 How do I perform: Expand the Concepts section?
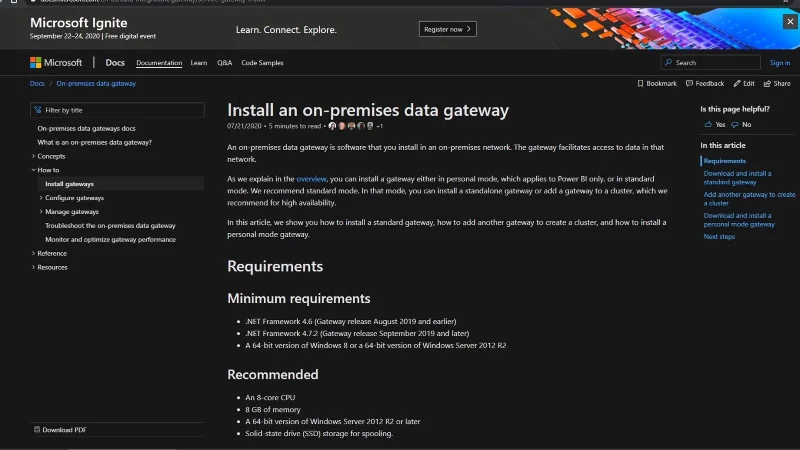click(x=34, y=156)
